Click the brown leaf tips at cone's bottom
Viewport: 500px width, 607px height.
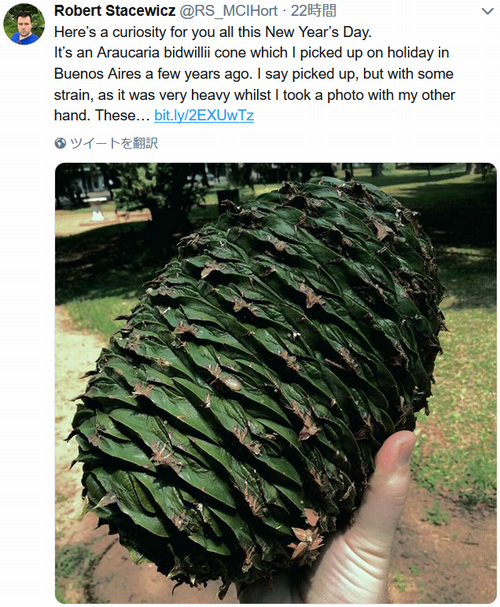click(307, 539)
